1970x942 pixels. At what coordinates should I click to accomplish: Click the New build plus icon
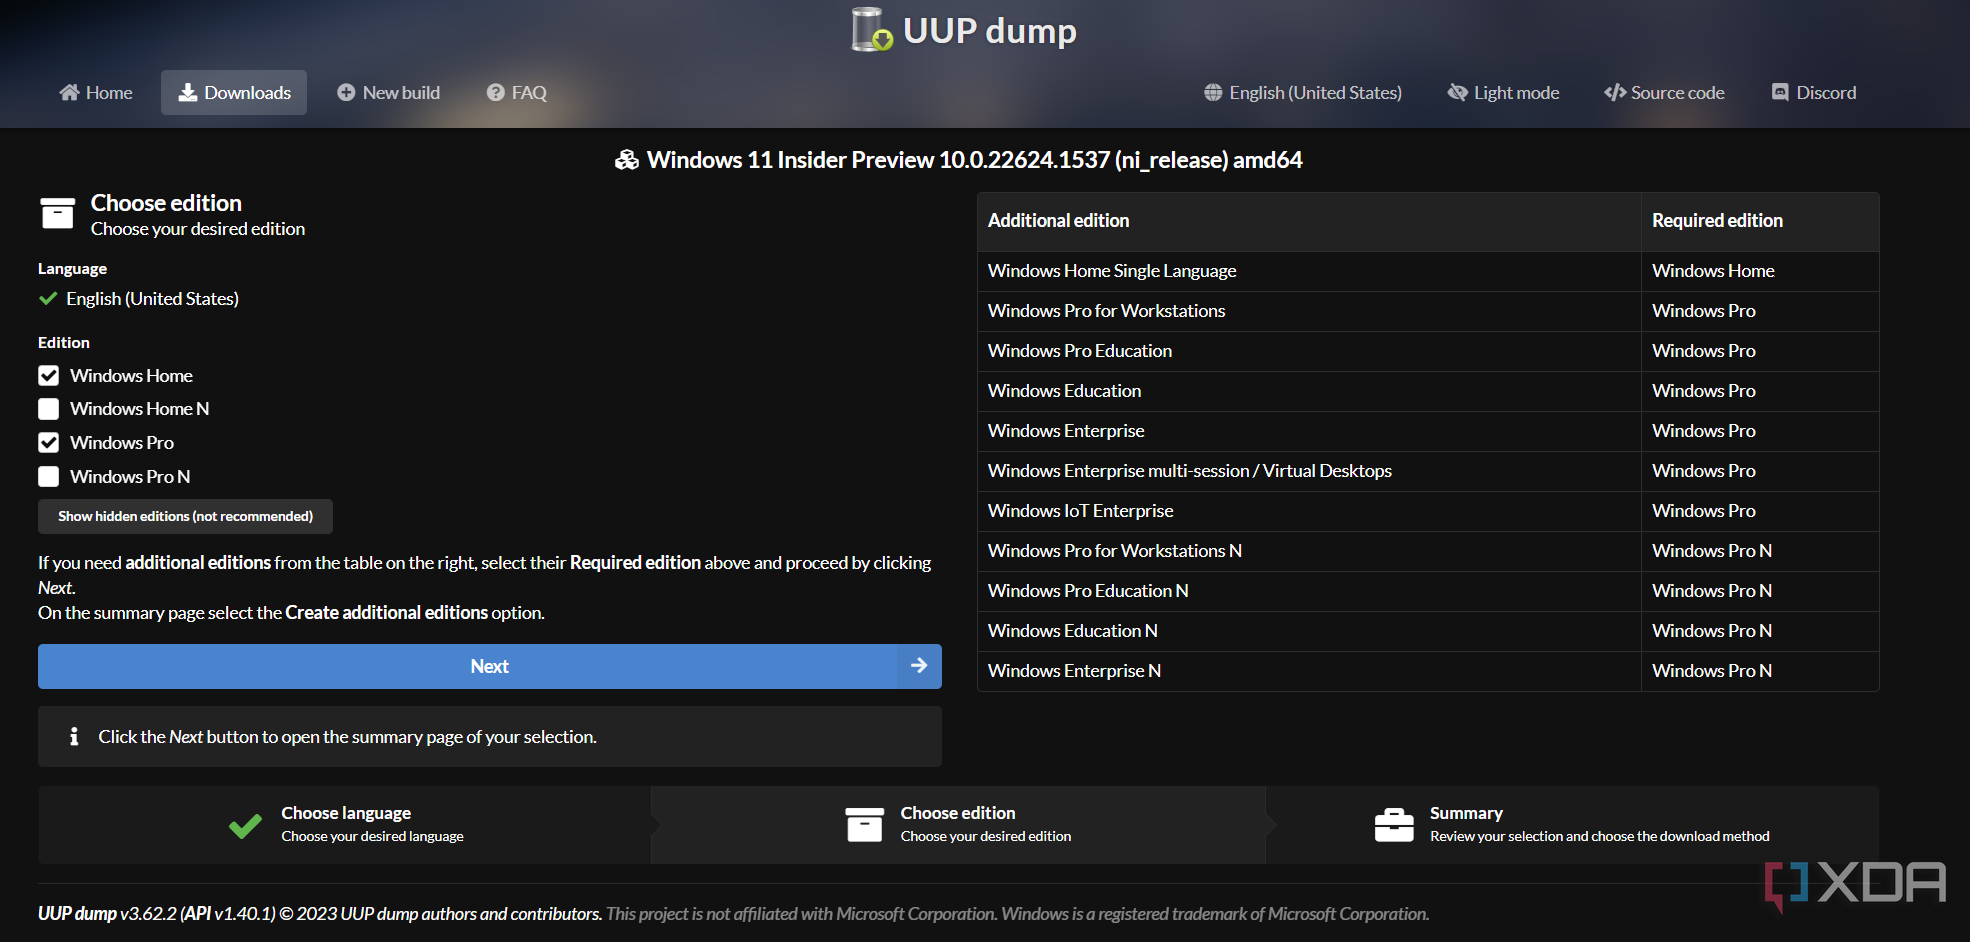(x=346, y=92)
